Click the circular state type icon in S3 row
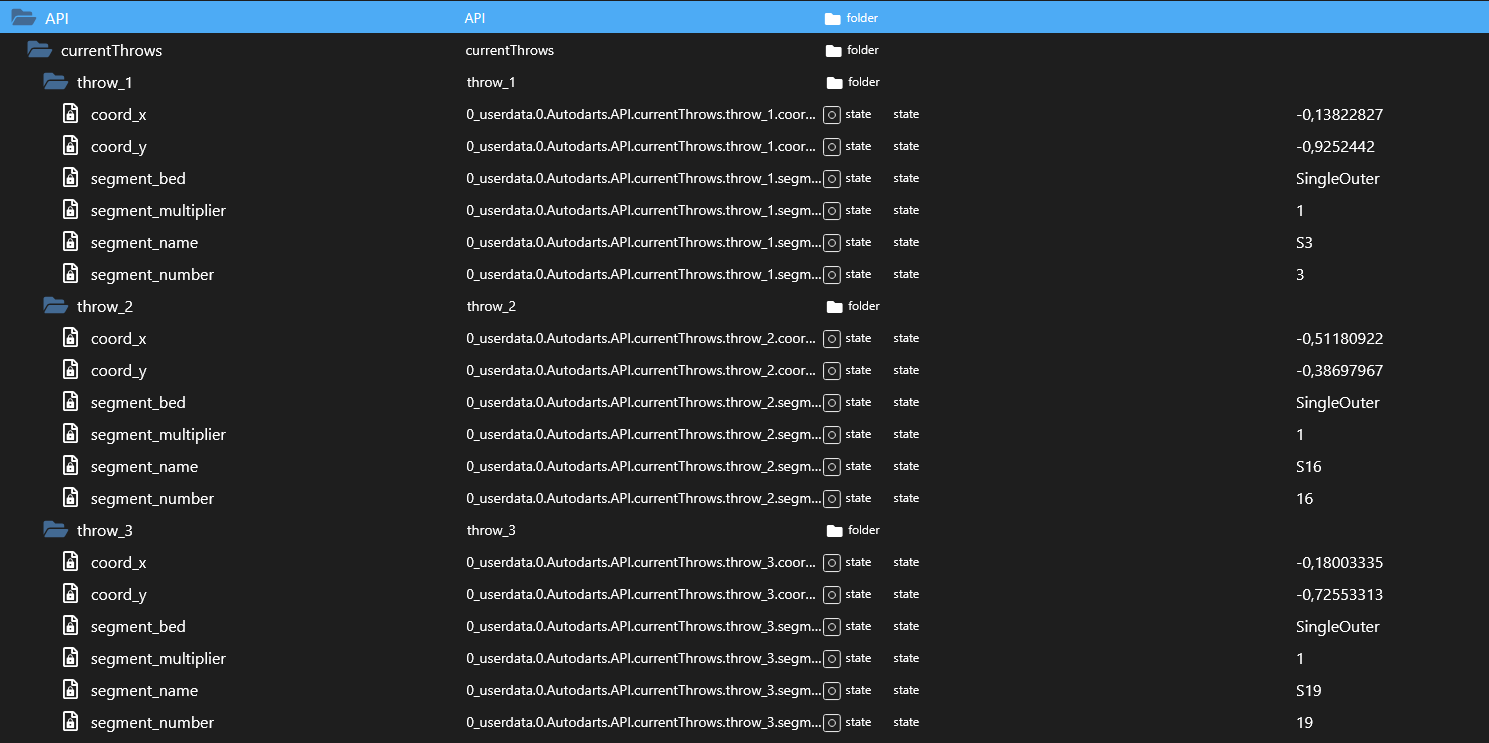The image size is (1489, 743). (x=832, y=242)
